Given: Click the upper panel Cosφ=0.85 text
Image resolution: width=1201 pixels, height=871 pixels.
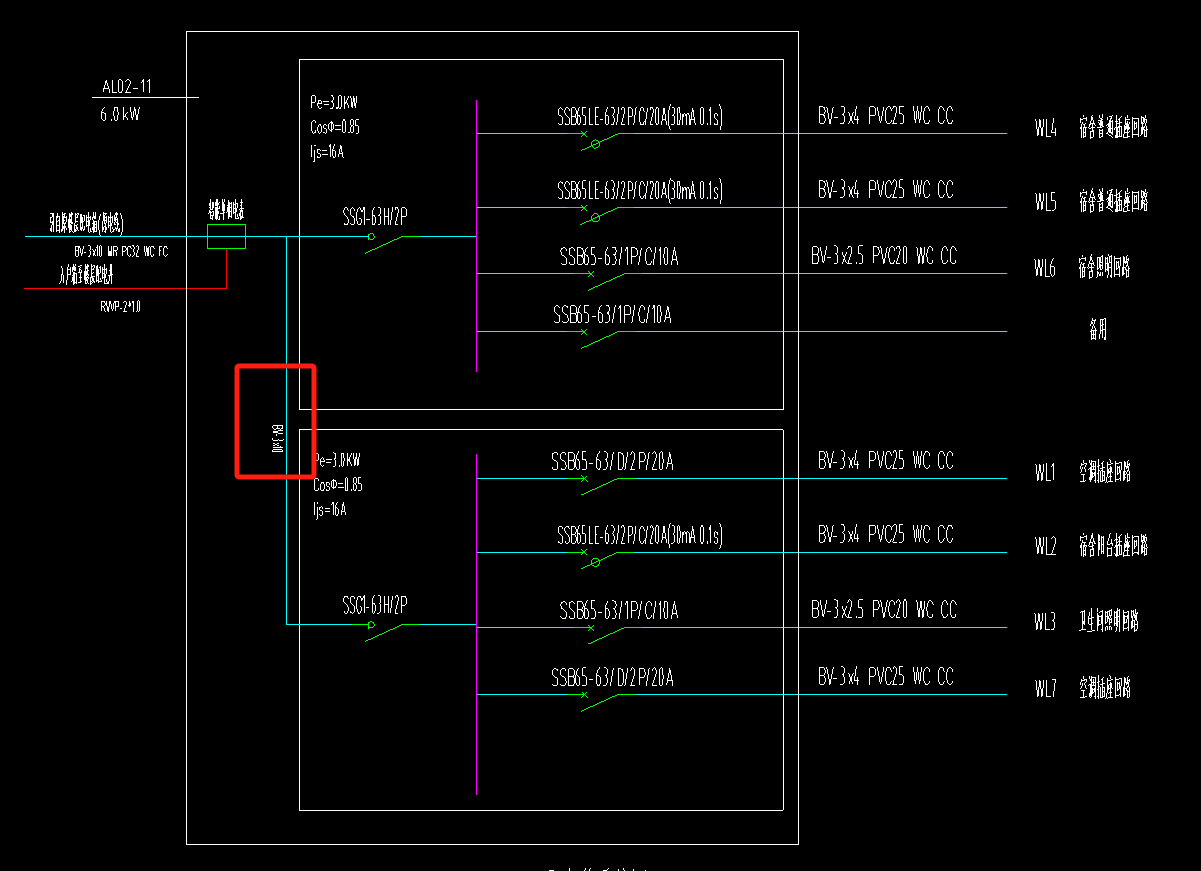Looking at the screenshot, I should (336, 127).
